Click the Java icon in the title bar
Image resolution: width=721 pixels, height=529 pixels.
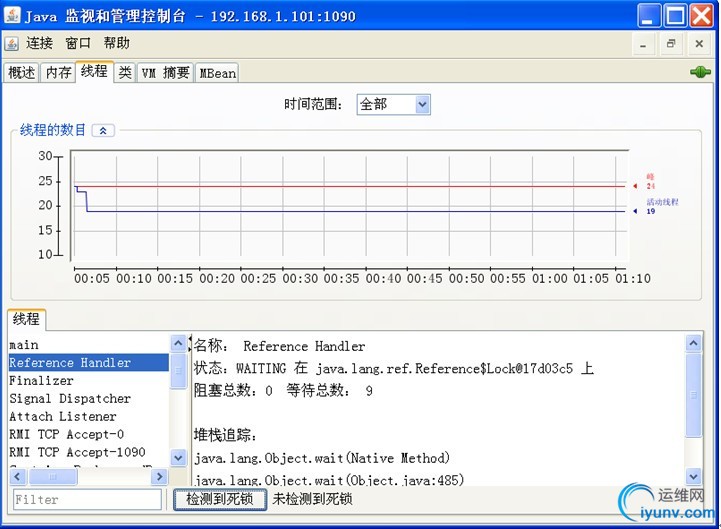tap(11, 15)
